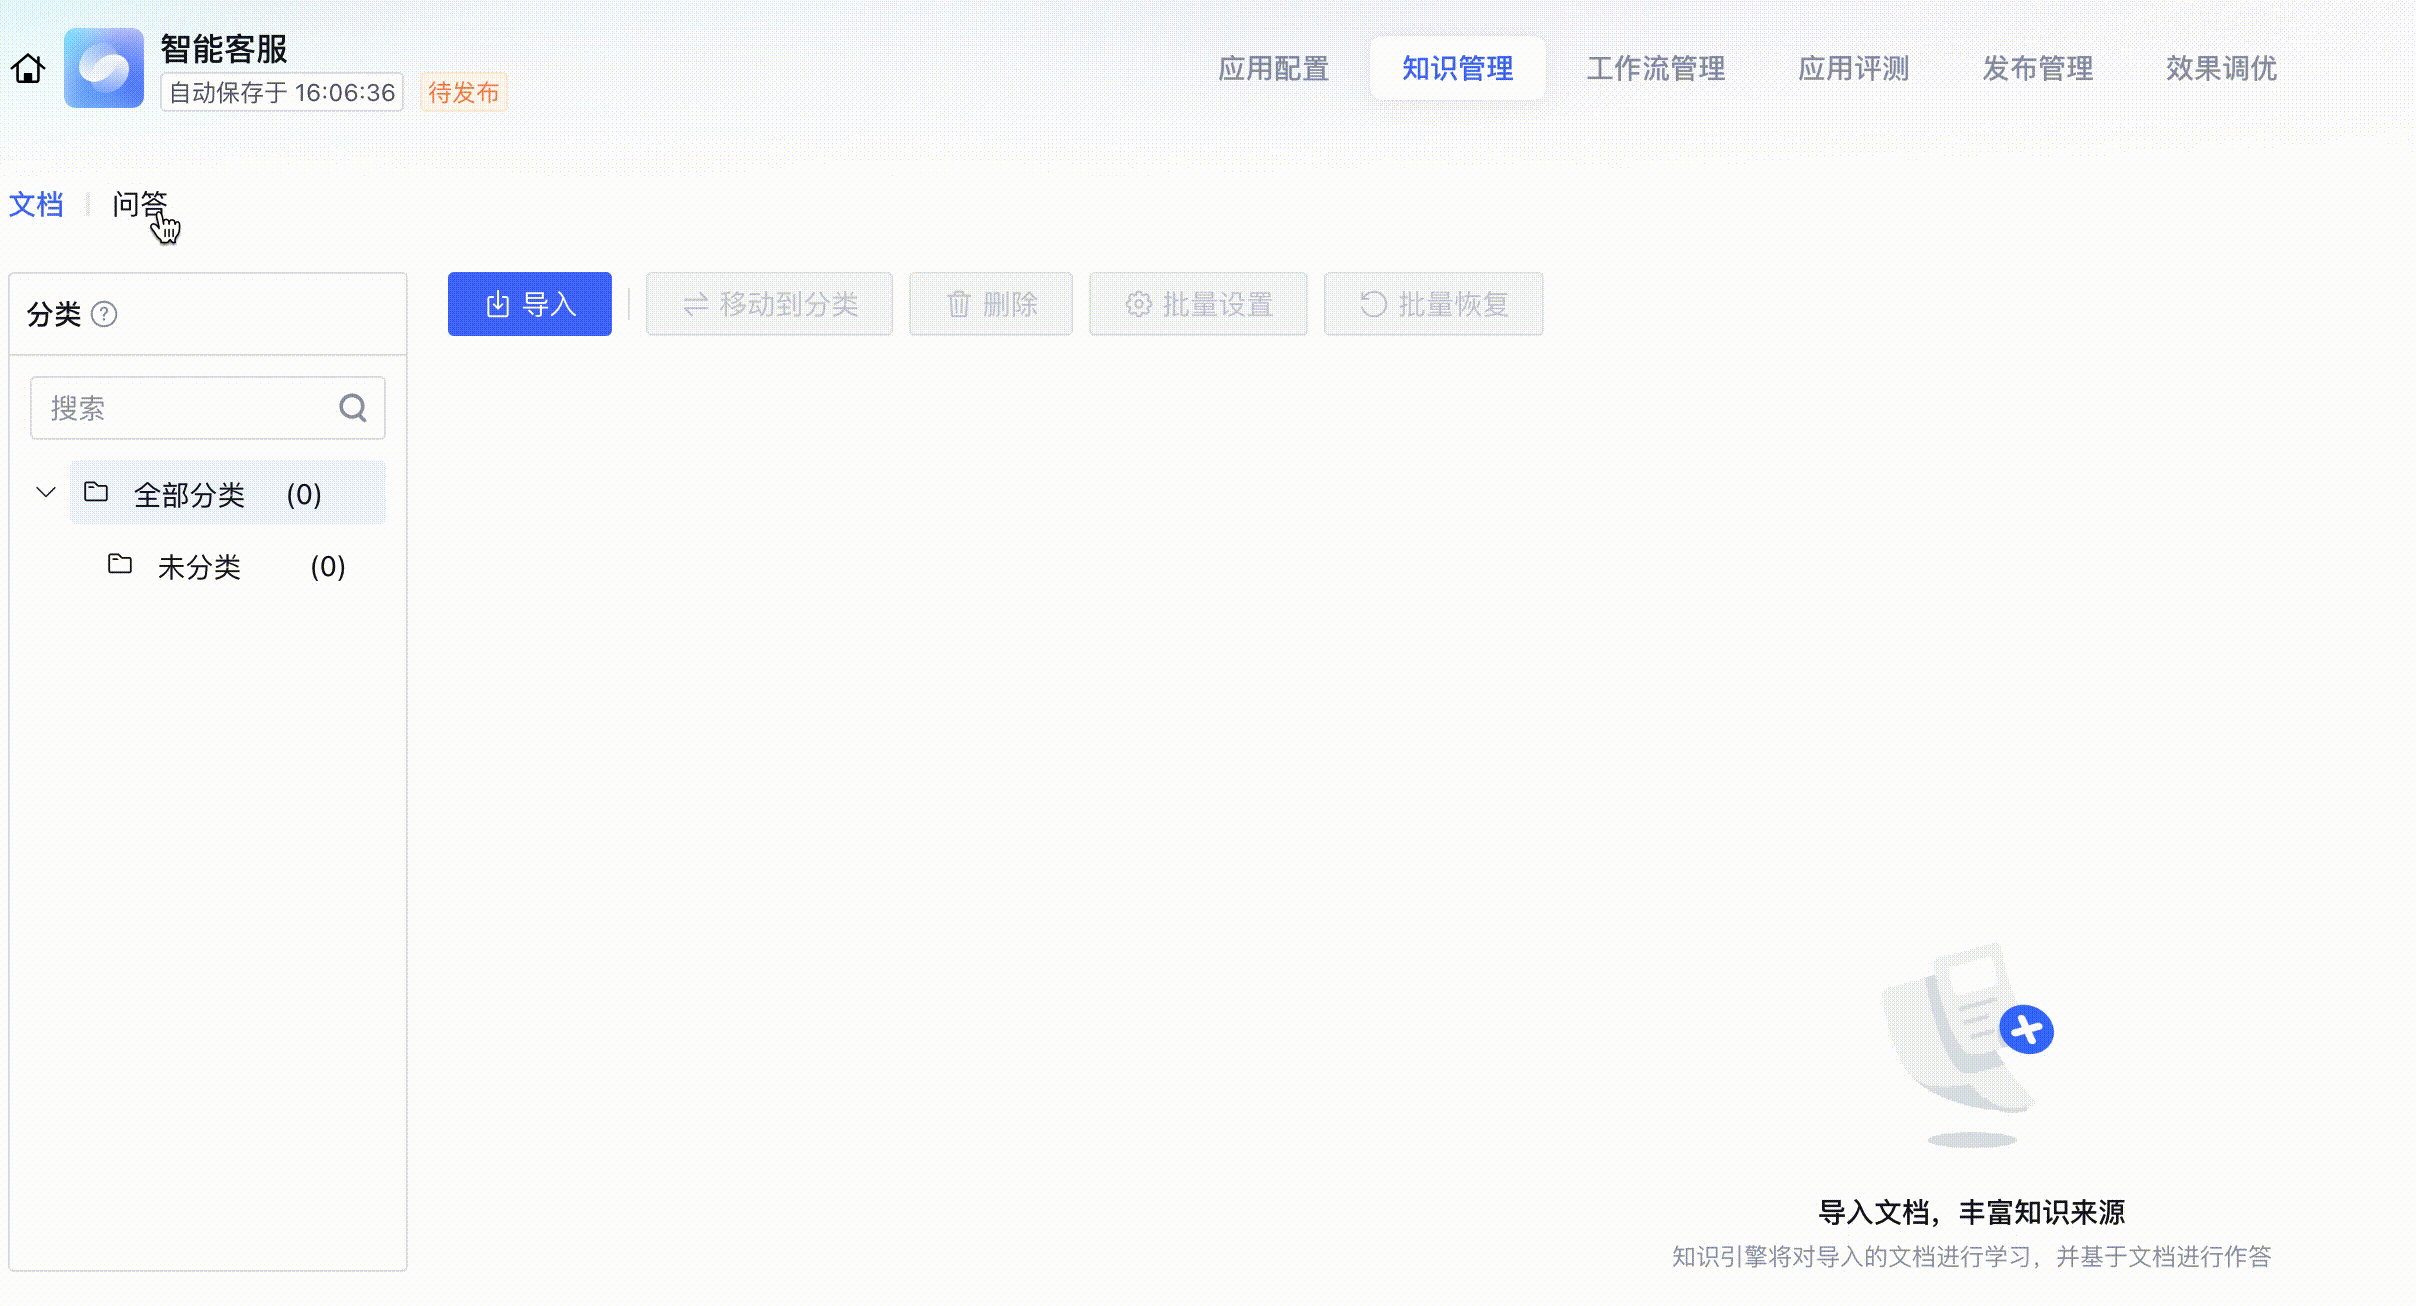Click the help icon beside 分类
Image resolution: width=2416 pixels, height=1306 pixels.
[x=104, y=314]
